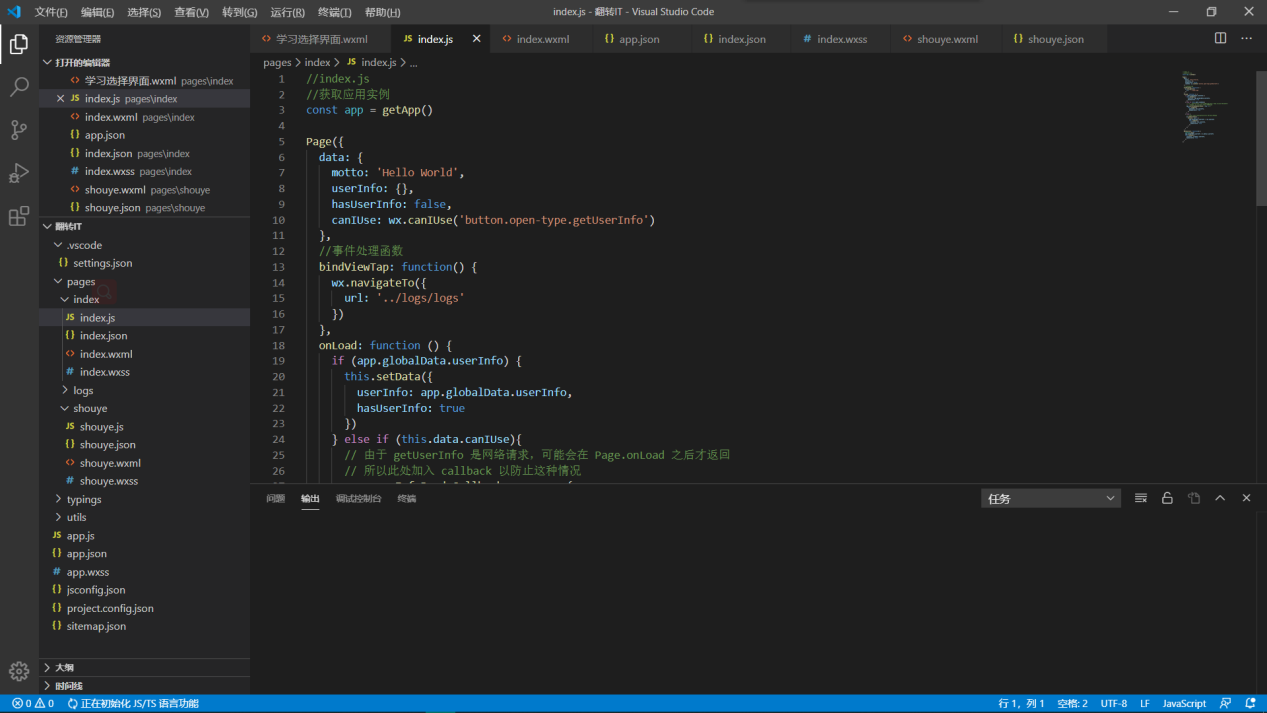
Task: Change indentation via 空格: 2
Action: [1072, 704]
